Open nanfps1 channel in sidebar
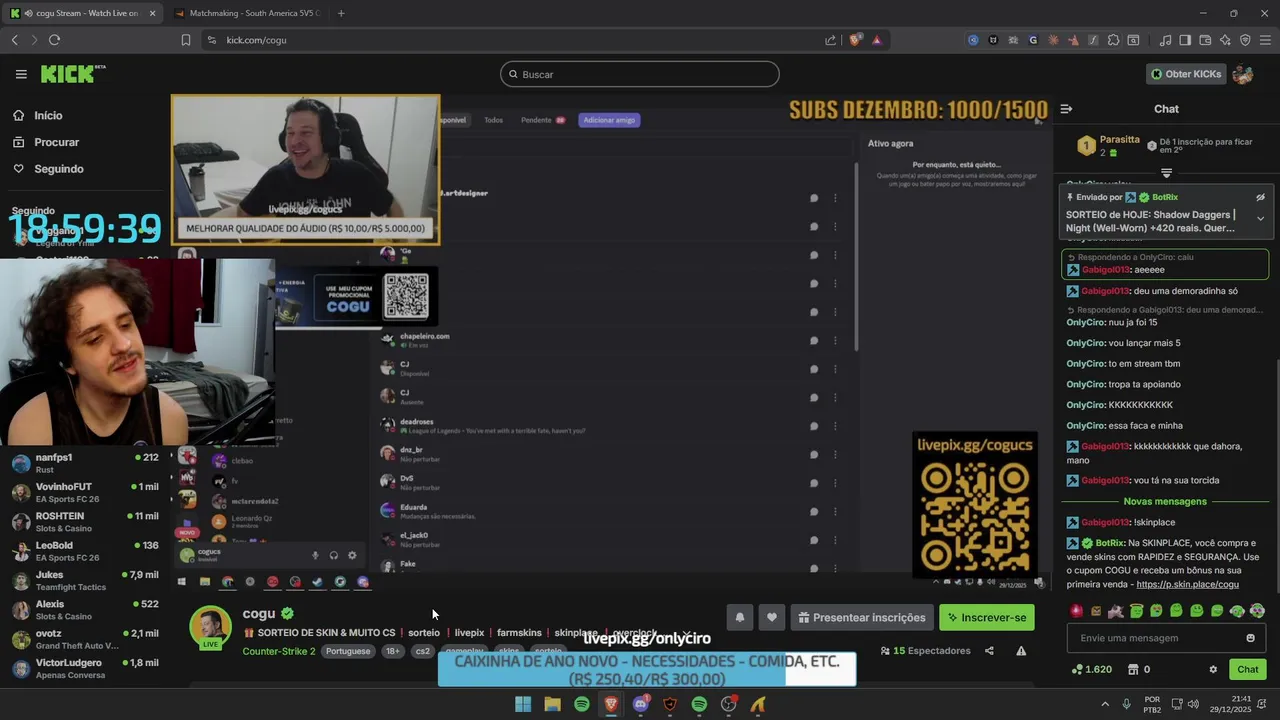 pyautogui.click(x=85, y=463)
